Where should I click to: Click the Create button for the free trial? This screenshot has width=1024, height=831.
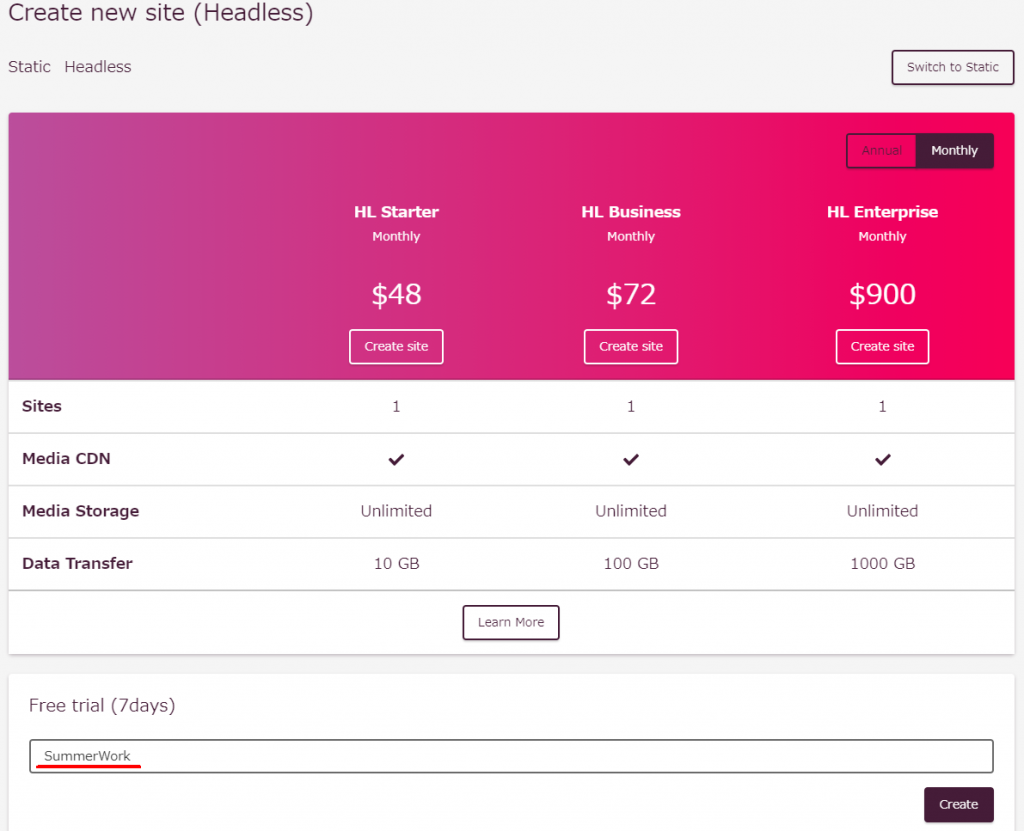tap(958, 804)
